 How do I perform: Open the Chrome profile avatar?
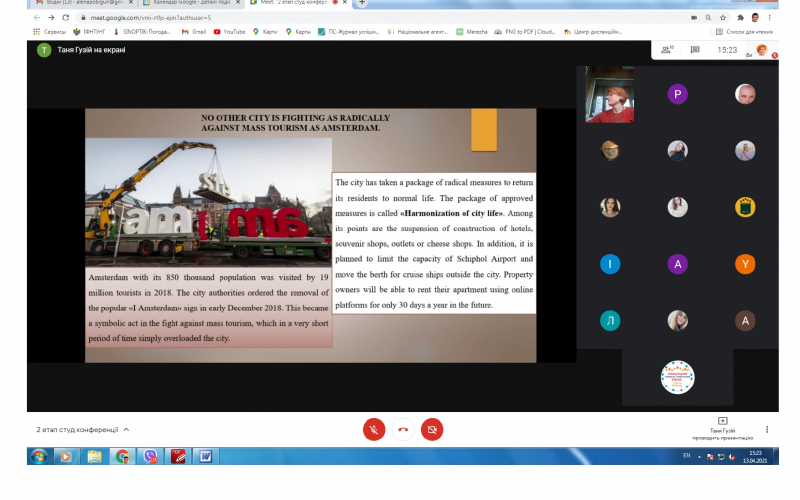click(x=755, y=17)
